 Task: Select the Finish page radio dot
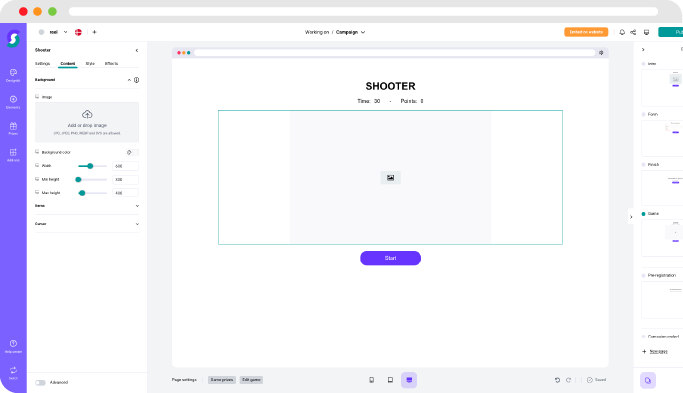tap(643, 165)
